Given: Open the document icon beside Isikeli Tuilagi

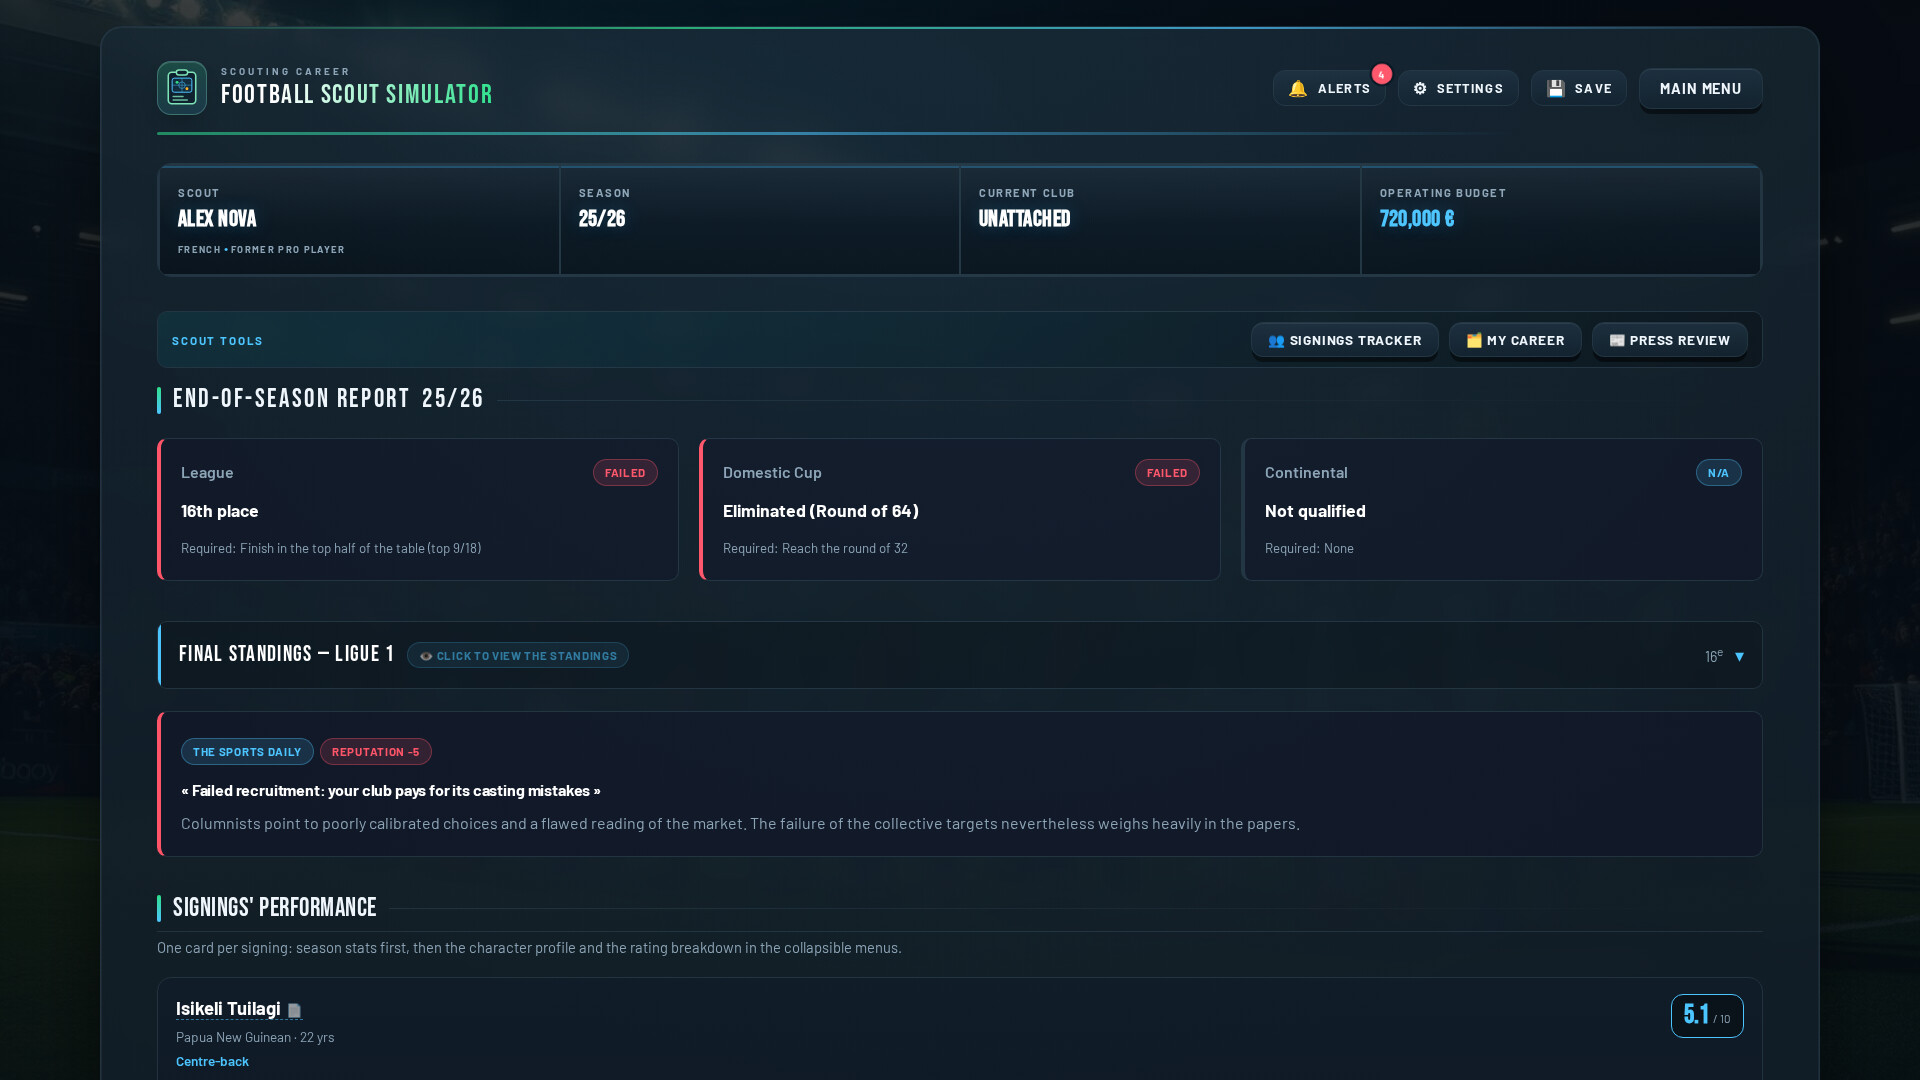Looking at the screenshot, I should 294,1010.
